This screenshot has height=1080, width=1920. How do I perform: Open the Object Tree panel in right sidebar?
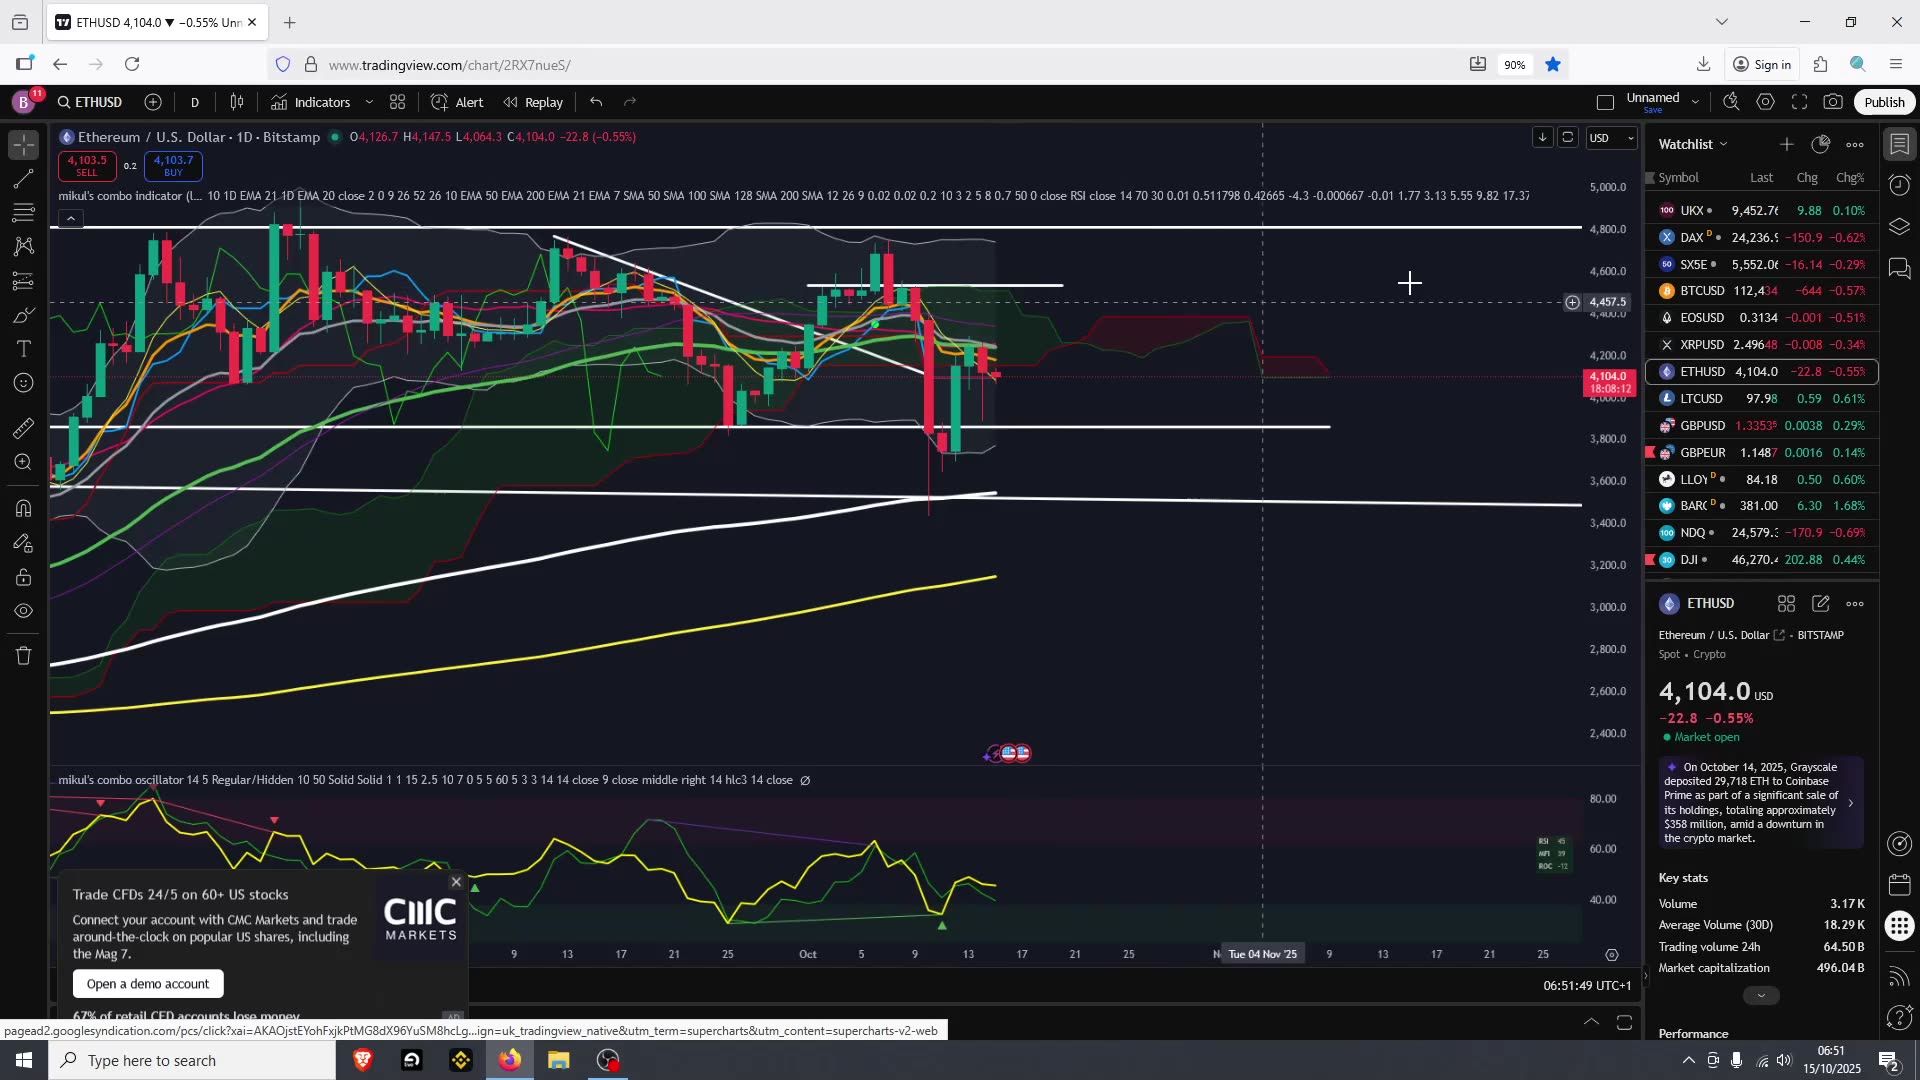pyautogui.click(x=1899, y=226)
